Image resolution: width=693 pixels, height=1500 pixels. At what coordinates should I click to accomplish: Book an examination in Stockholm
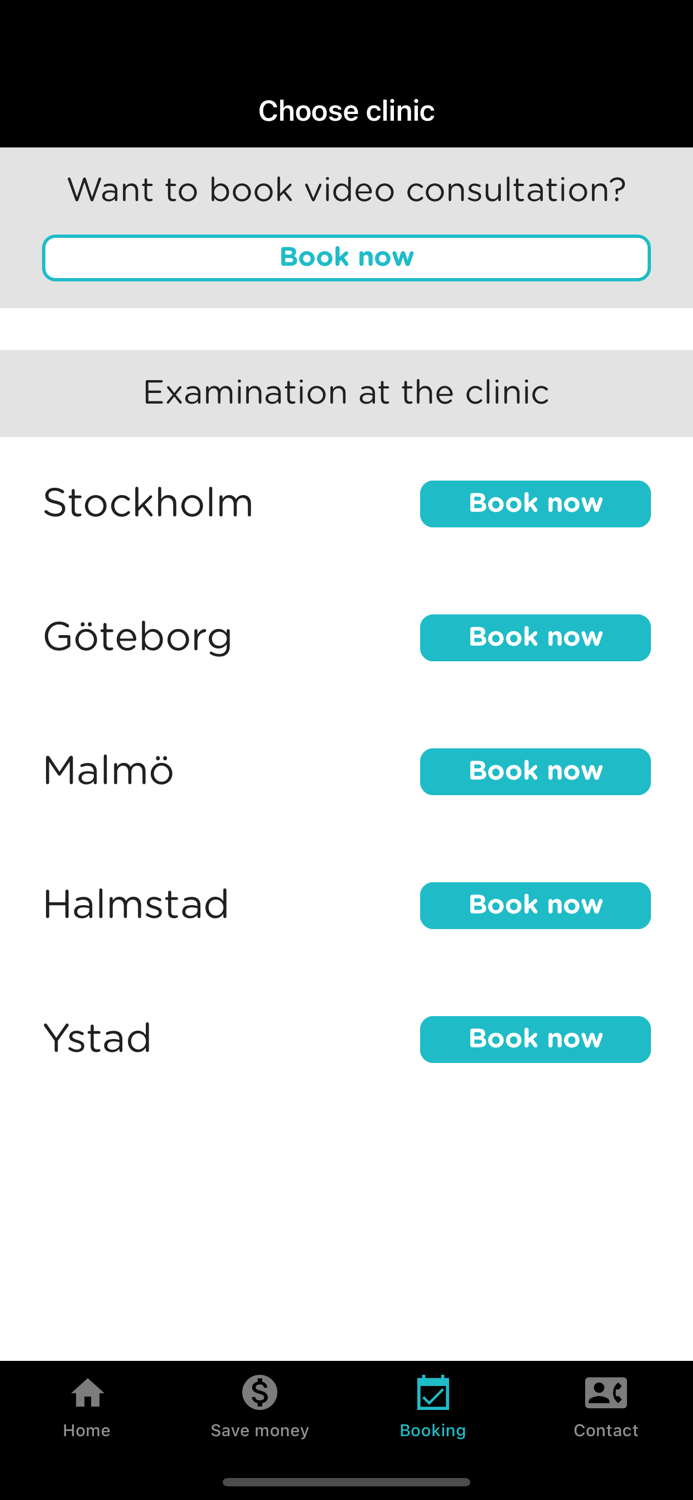[535, 503]
